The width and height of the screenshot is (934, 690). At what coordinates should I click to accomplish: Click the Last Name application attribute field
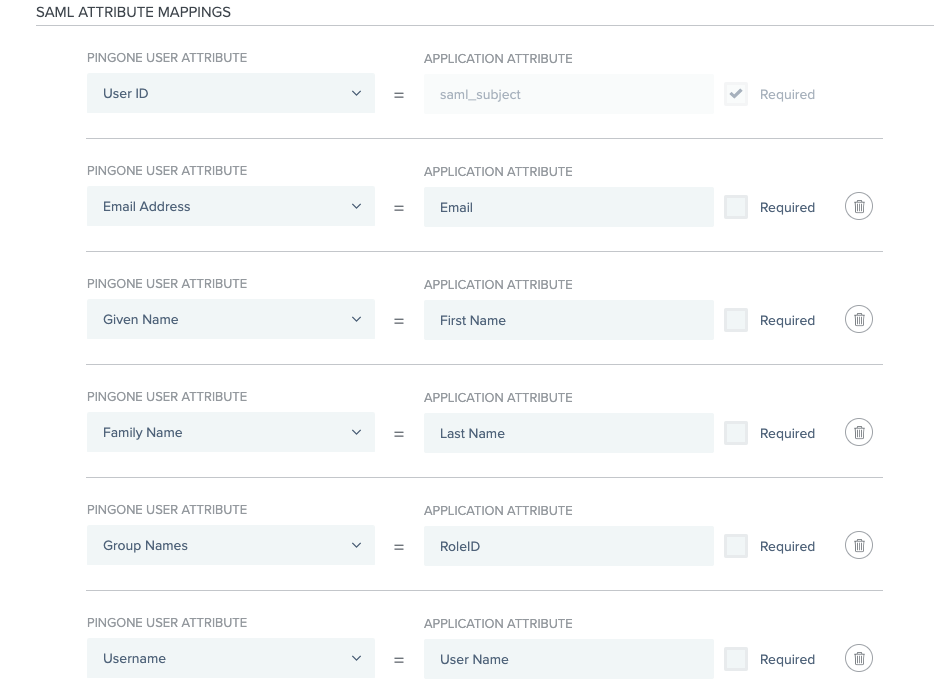568,433
